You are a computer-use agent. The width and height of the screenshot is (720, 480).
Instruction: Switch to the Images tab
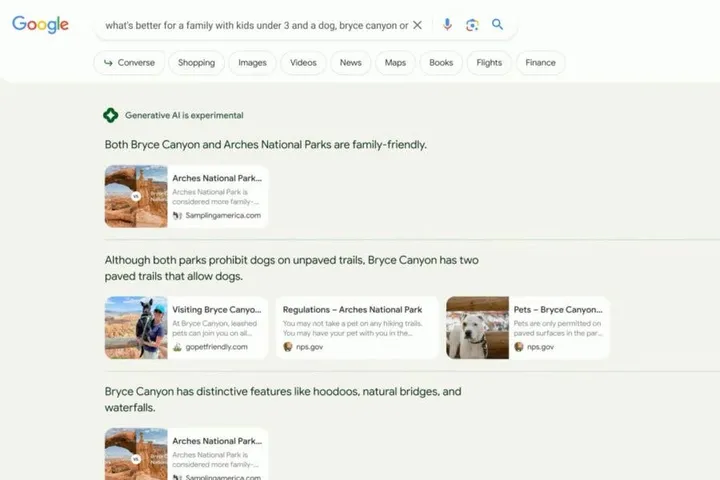[252, 63]
